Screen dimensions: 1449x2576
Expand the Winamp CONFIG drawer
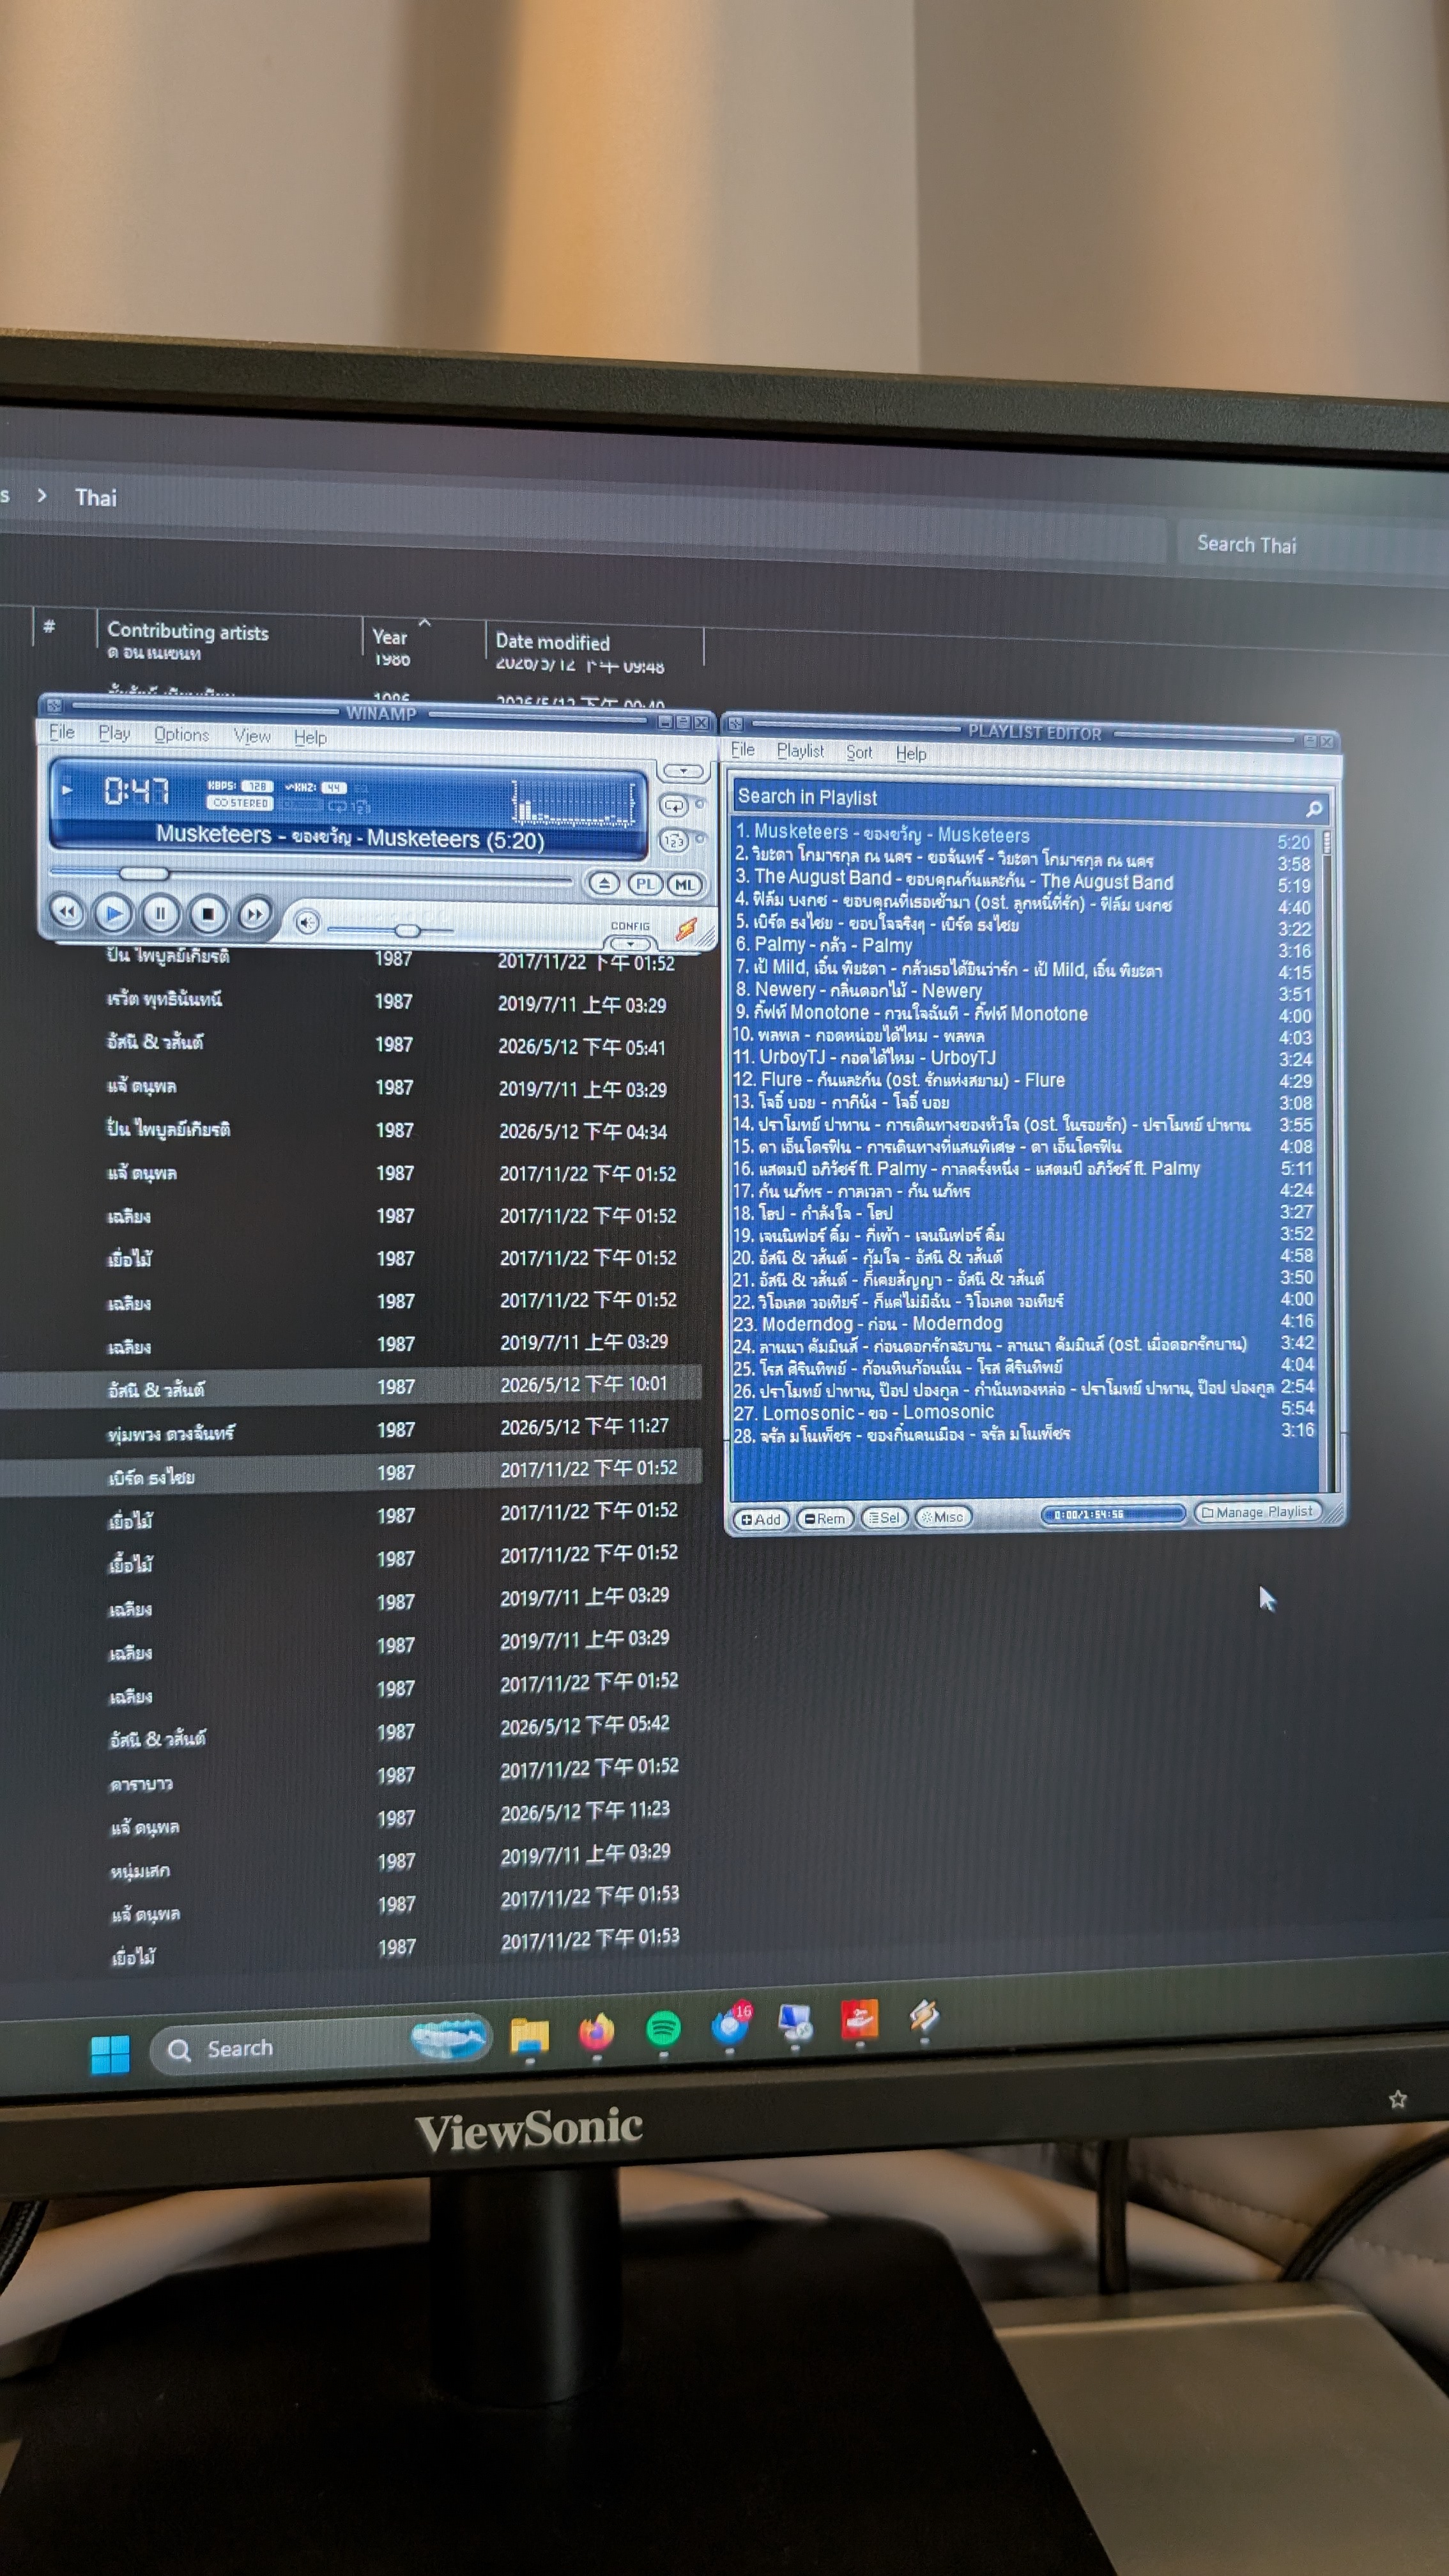(x=630, y=943)
